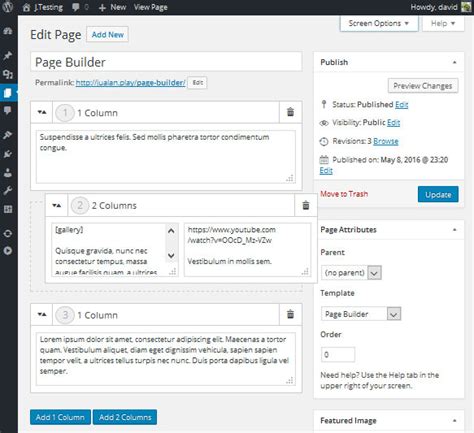Open the Comments sidebar icon
Image resolution: width=474 pixels, height=433 pixels.
pyautogui.click(x=8, y=110)
